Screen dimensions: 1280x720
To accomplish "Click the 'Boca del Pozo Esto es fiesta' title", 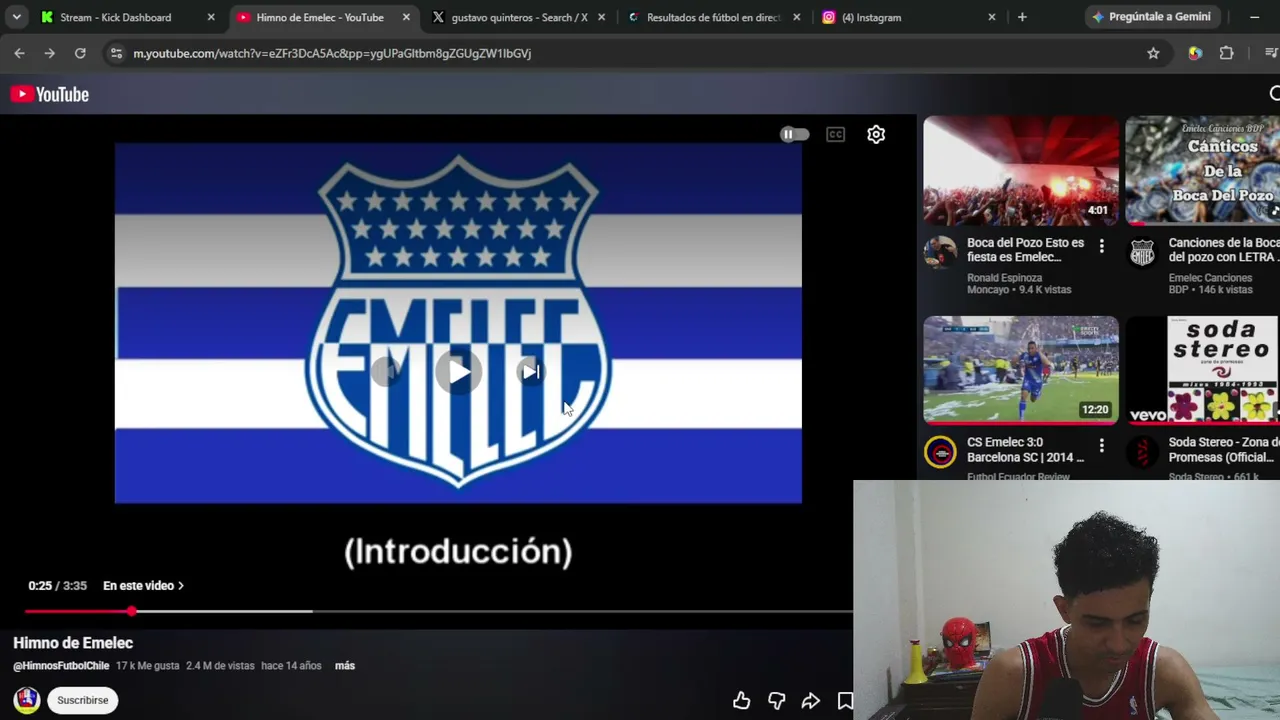I will [x=1026, y=250].
